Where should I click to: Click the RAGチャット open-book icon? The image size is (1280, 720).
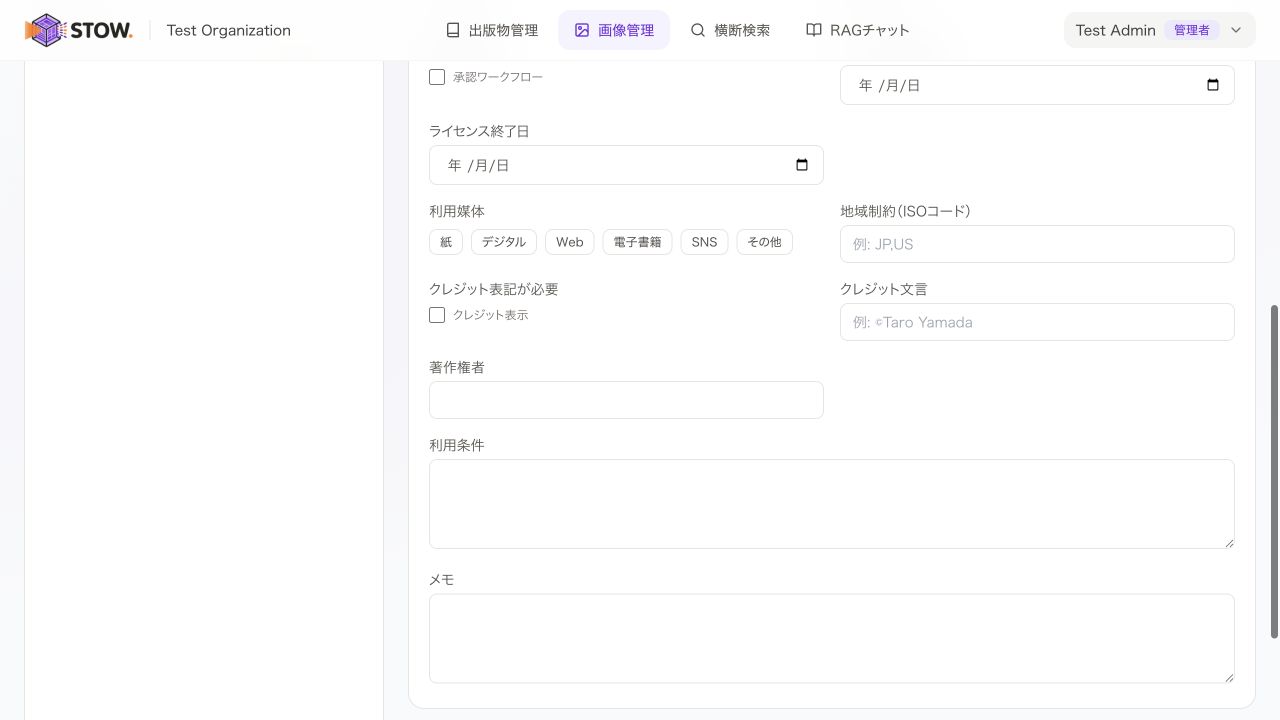814,30
